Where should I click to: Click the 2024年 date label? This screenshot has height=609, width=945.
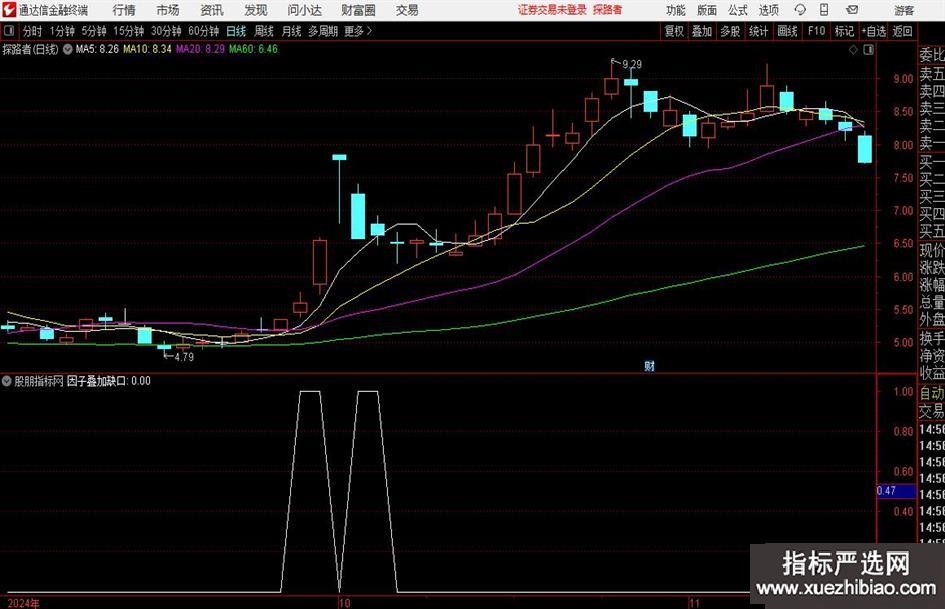click(23, 603)
